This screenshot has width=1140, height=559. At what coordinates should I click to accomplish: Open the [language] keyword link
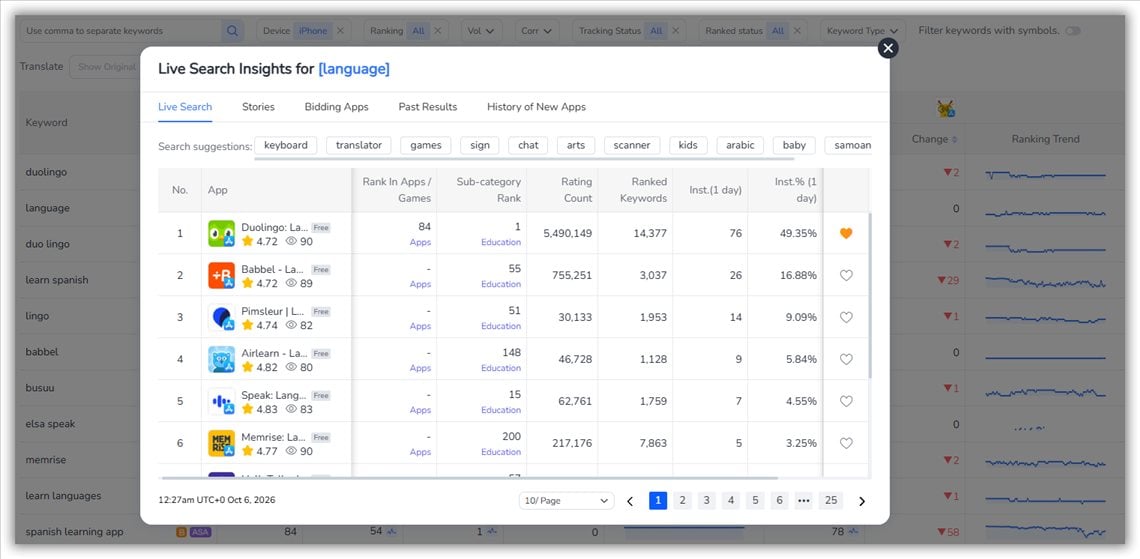coord(354,69)
